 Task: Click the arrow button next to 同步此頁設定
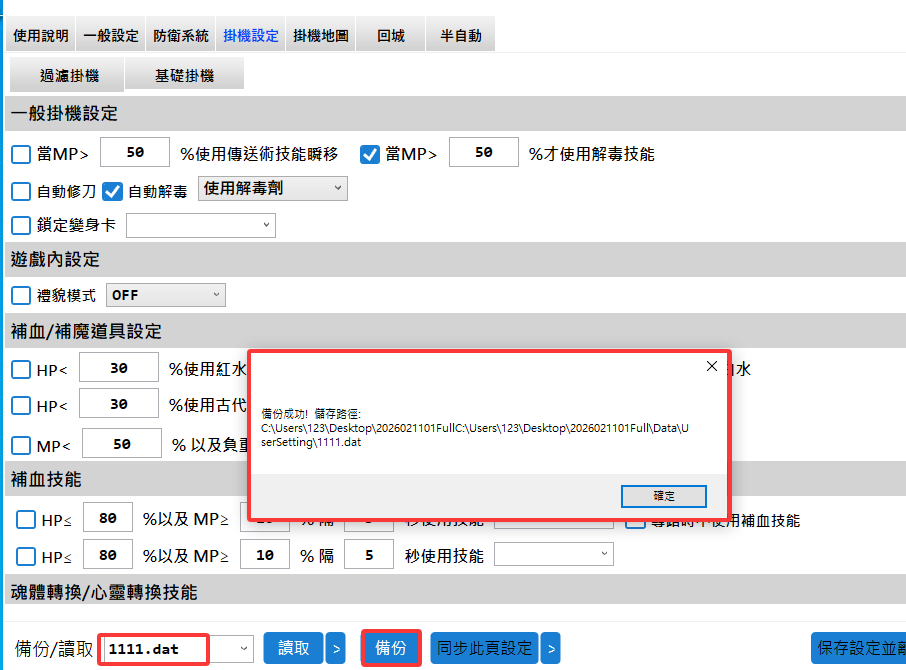coord(550,648)
